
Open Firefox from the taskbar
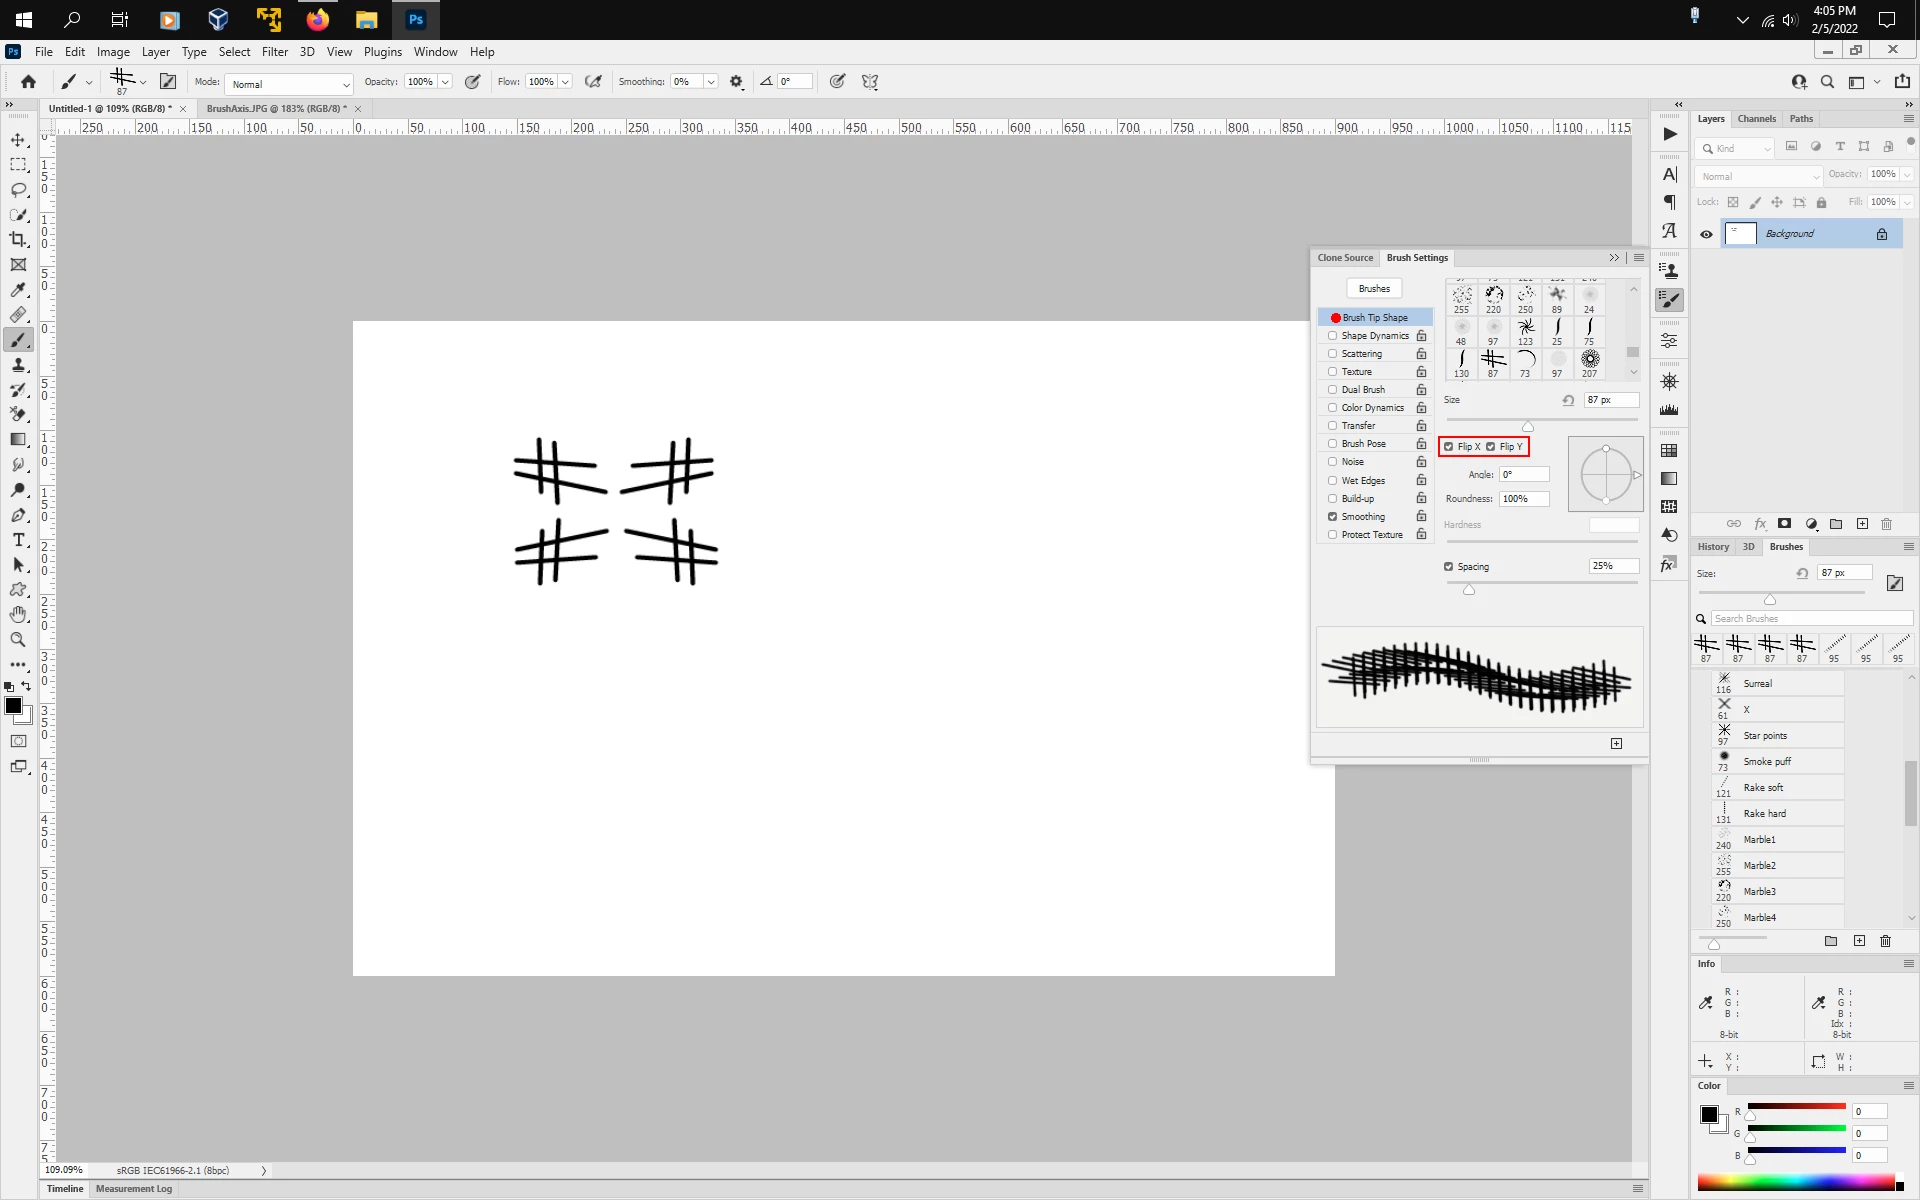pos(317,19)
